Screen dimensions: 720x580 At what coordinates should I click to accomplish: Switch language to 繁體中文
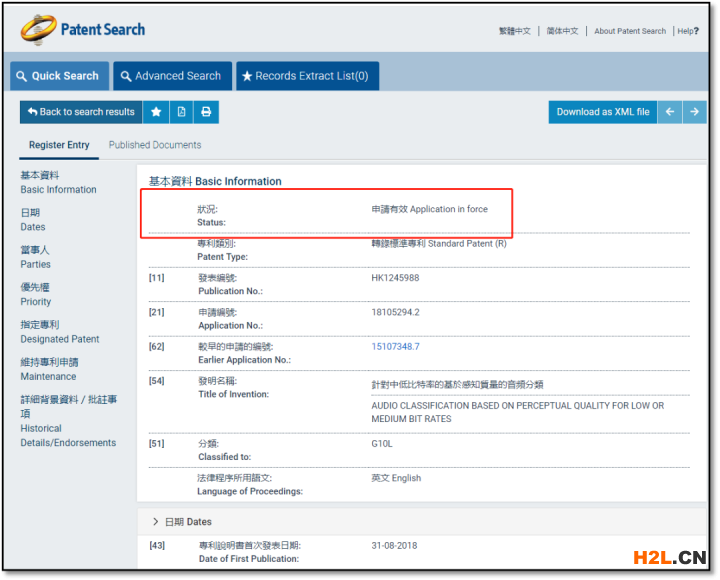click(x=515, y=31)
